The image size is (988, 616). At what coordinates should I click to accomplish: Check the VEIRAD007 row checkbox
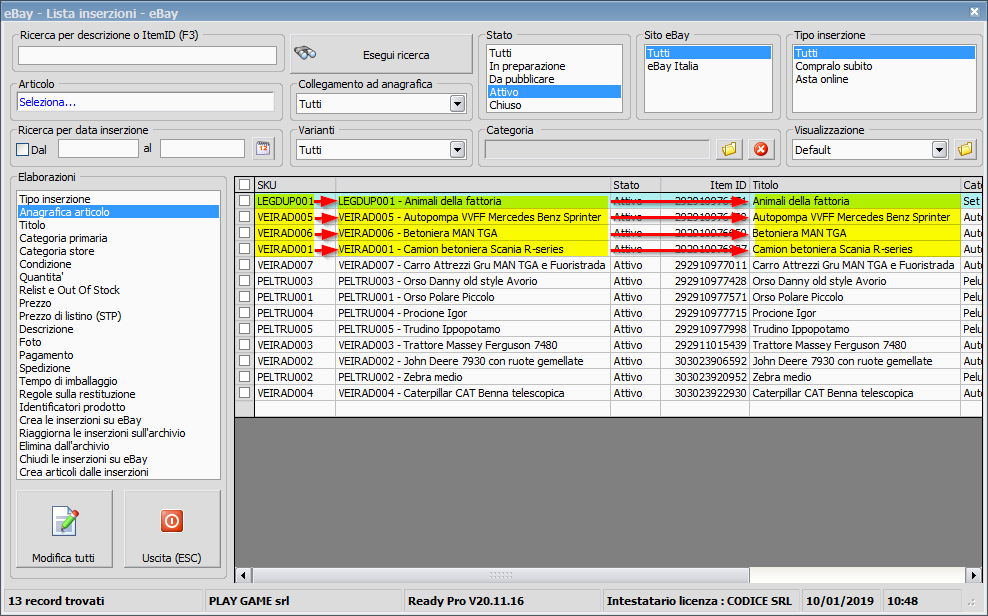pyautogui.click(x=244, y=265)
